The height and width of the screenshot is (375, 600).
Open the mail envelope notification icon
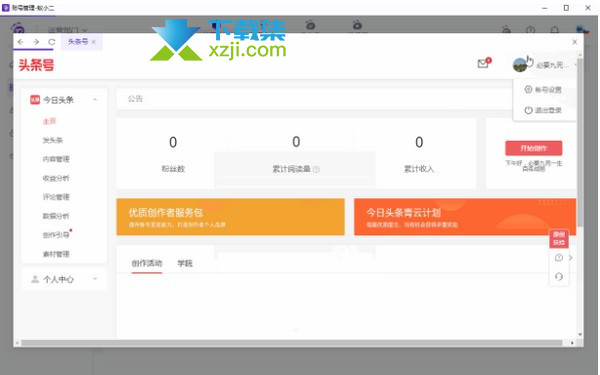coord(483,64)
